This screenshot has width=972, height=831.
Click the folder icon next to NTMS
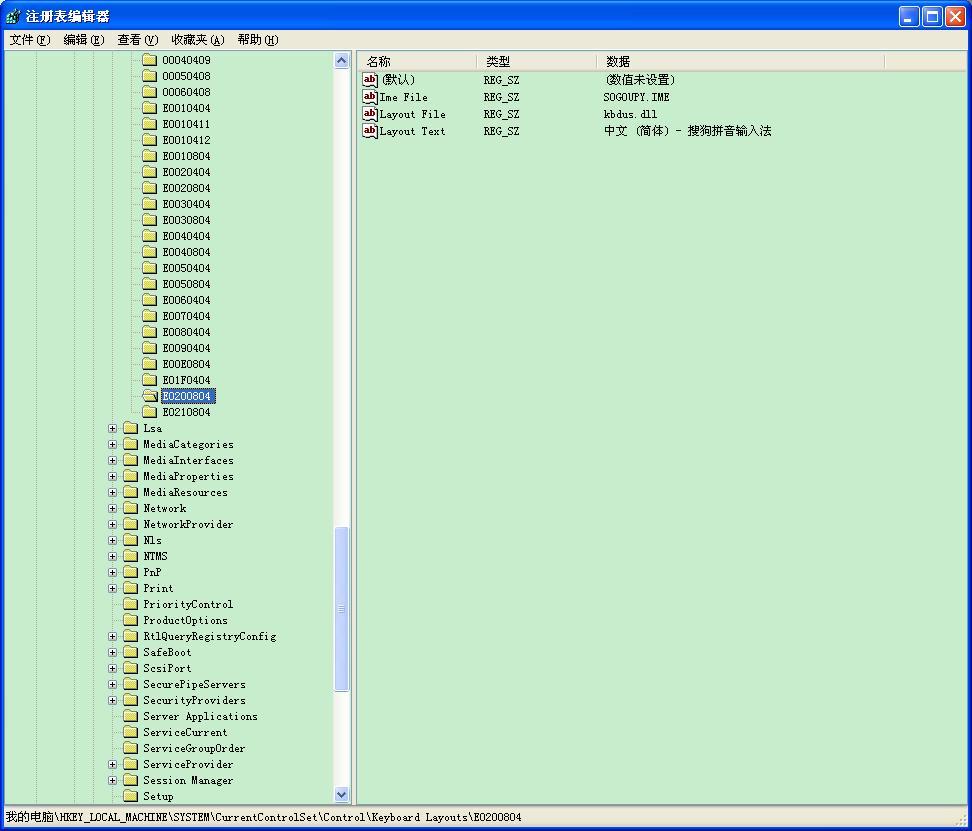coord(133,556)
